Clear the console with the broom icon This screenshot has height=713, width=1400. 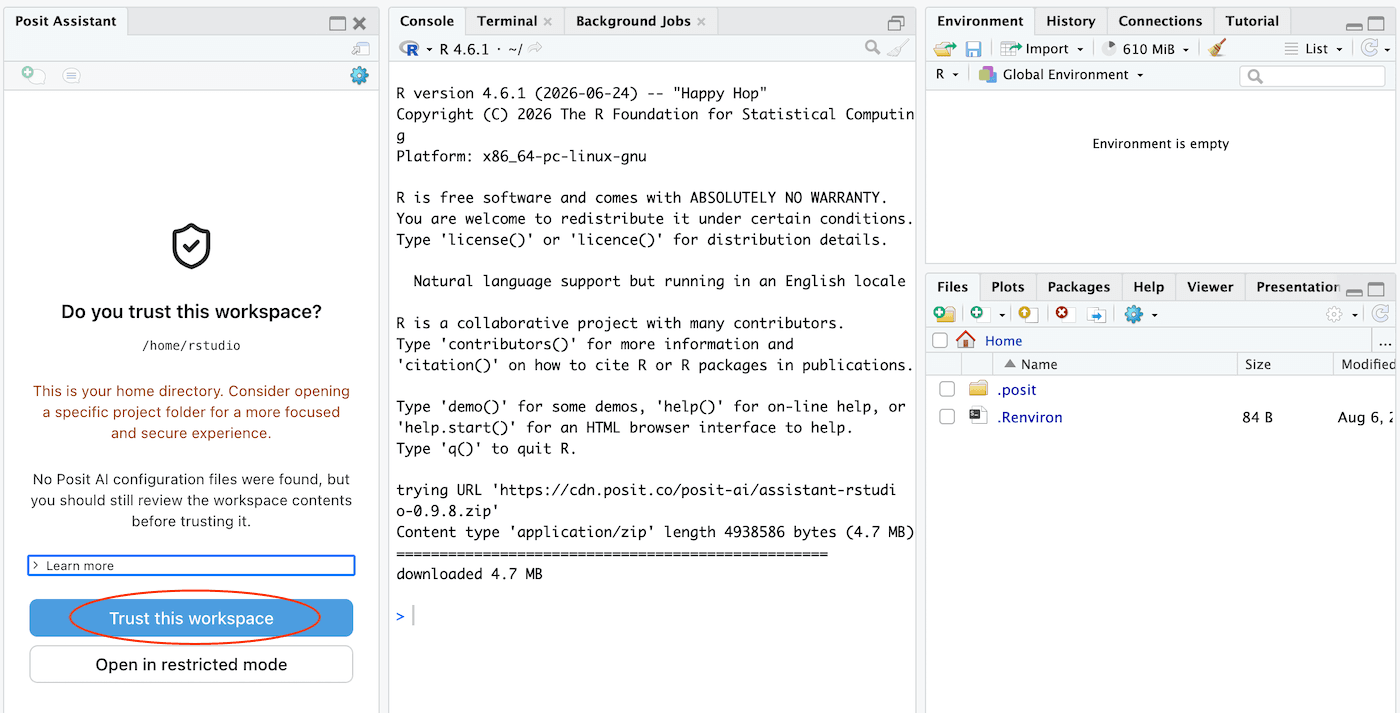click(x=898, y=48)
